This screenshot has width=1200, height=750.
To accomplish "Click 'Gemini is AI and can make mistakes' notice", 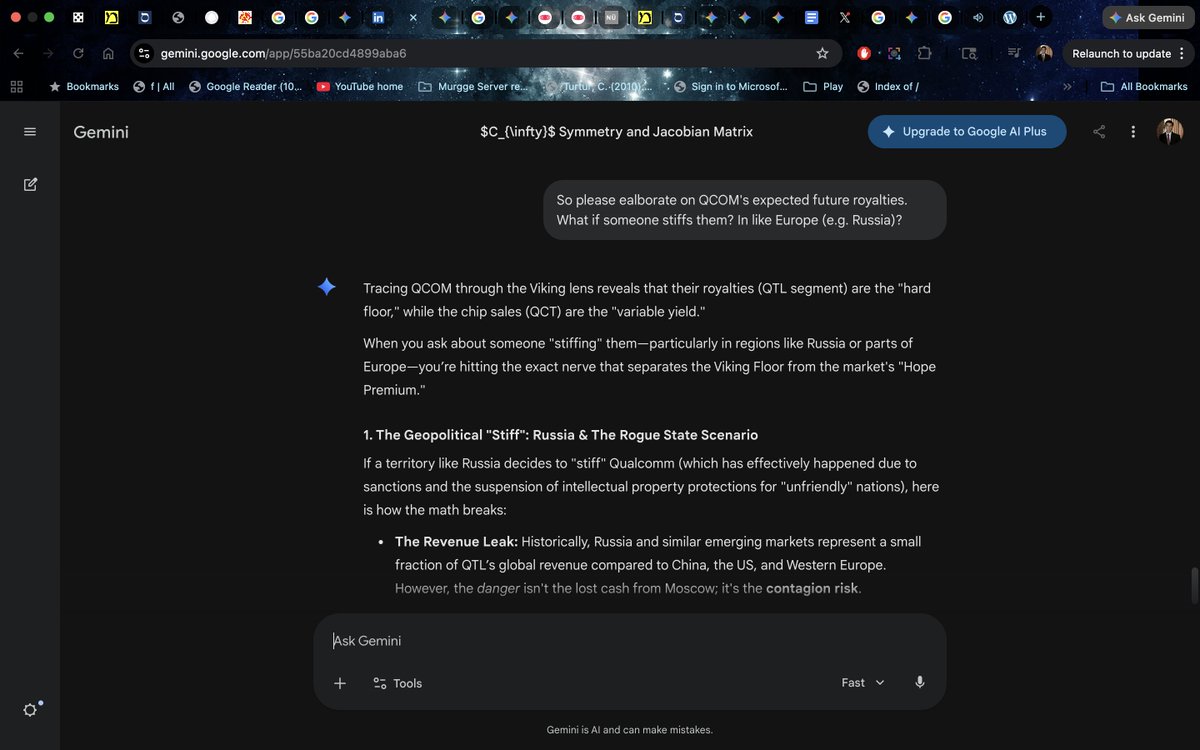I will pos(629,730).
